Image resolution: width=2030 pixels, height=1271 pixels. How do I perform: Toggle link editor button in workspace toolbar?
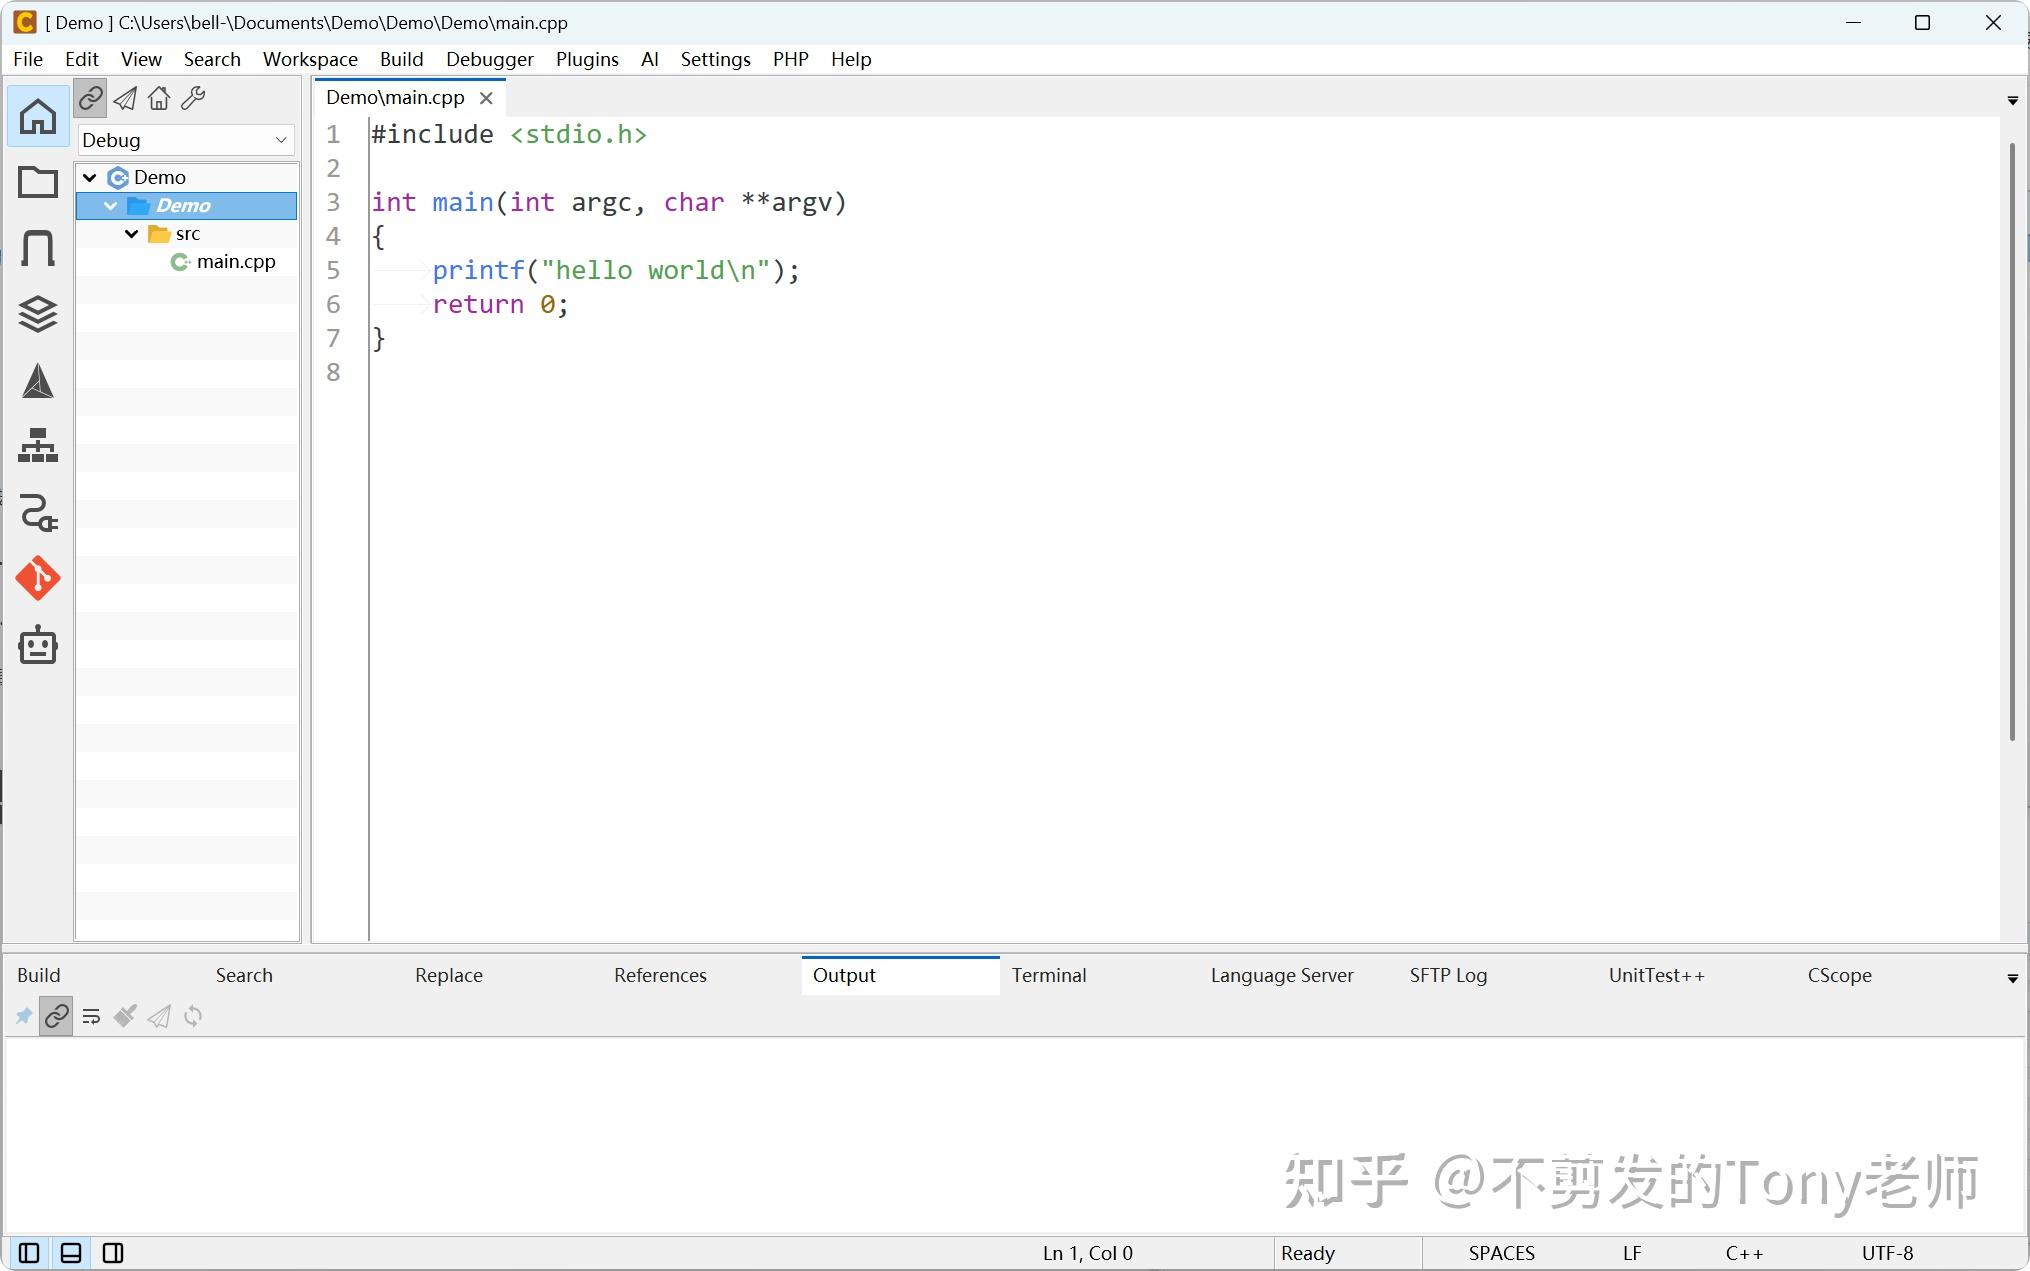coord(91,98)
